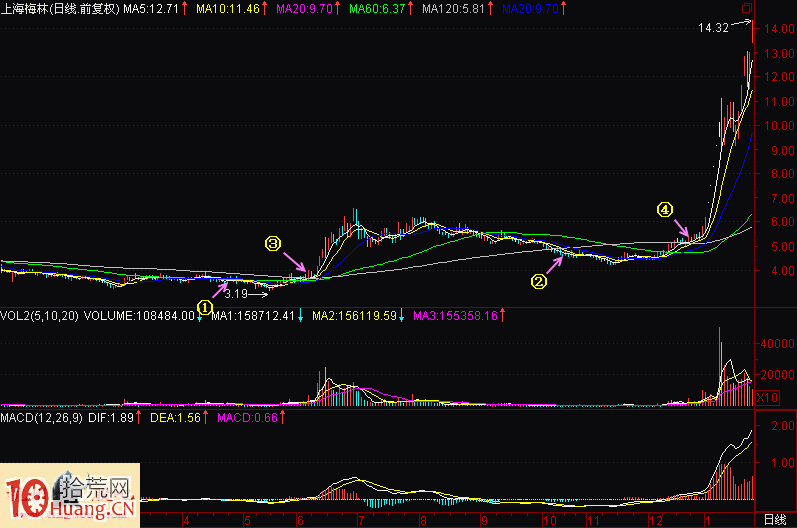Image resolution: width=797 pixels, height=528 pixels.
Task: Jump to month 8 on the time axis
Action: [423, 520]
